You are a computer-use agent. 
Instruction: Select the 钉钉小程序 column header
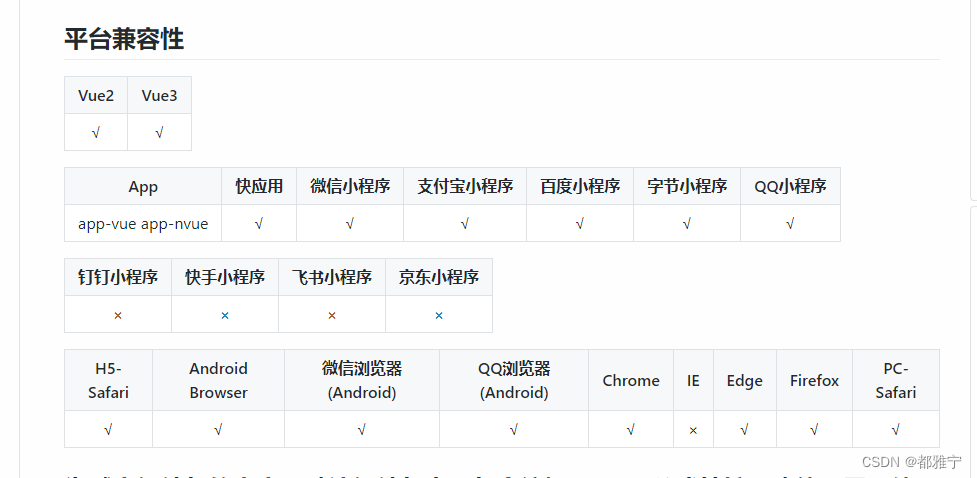118,277
